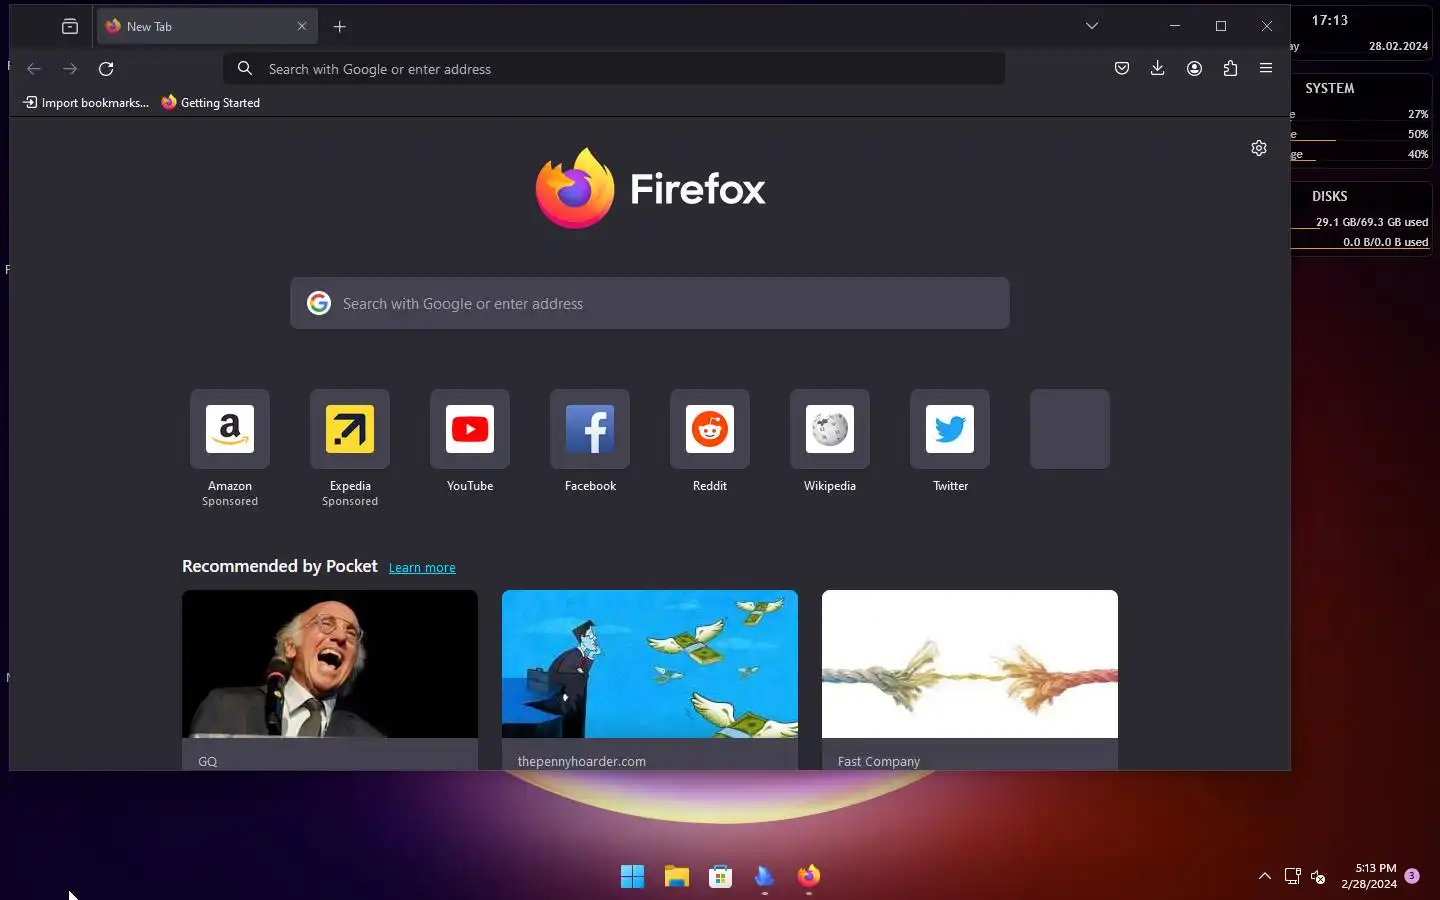This screenshot has height=900, width=1440.
Task: Open the network tray icon
Action: tap(1292, 877)
